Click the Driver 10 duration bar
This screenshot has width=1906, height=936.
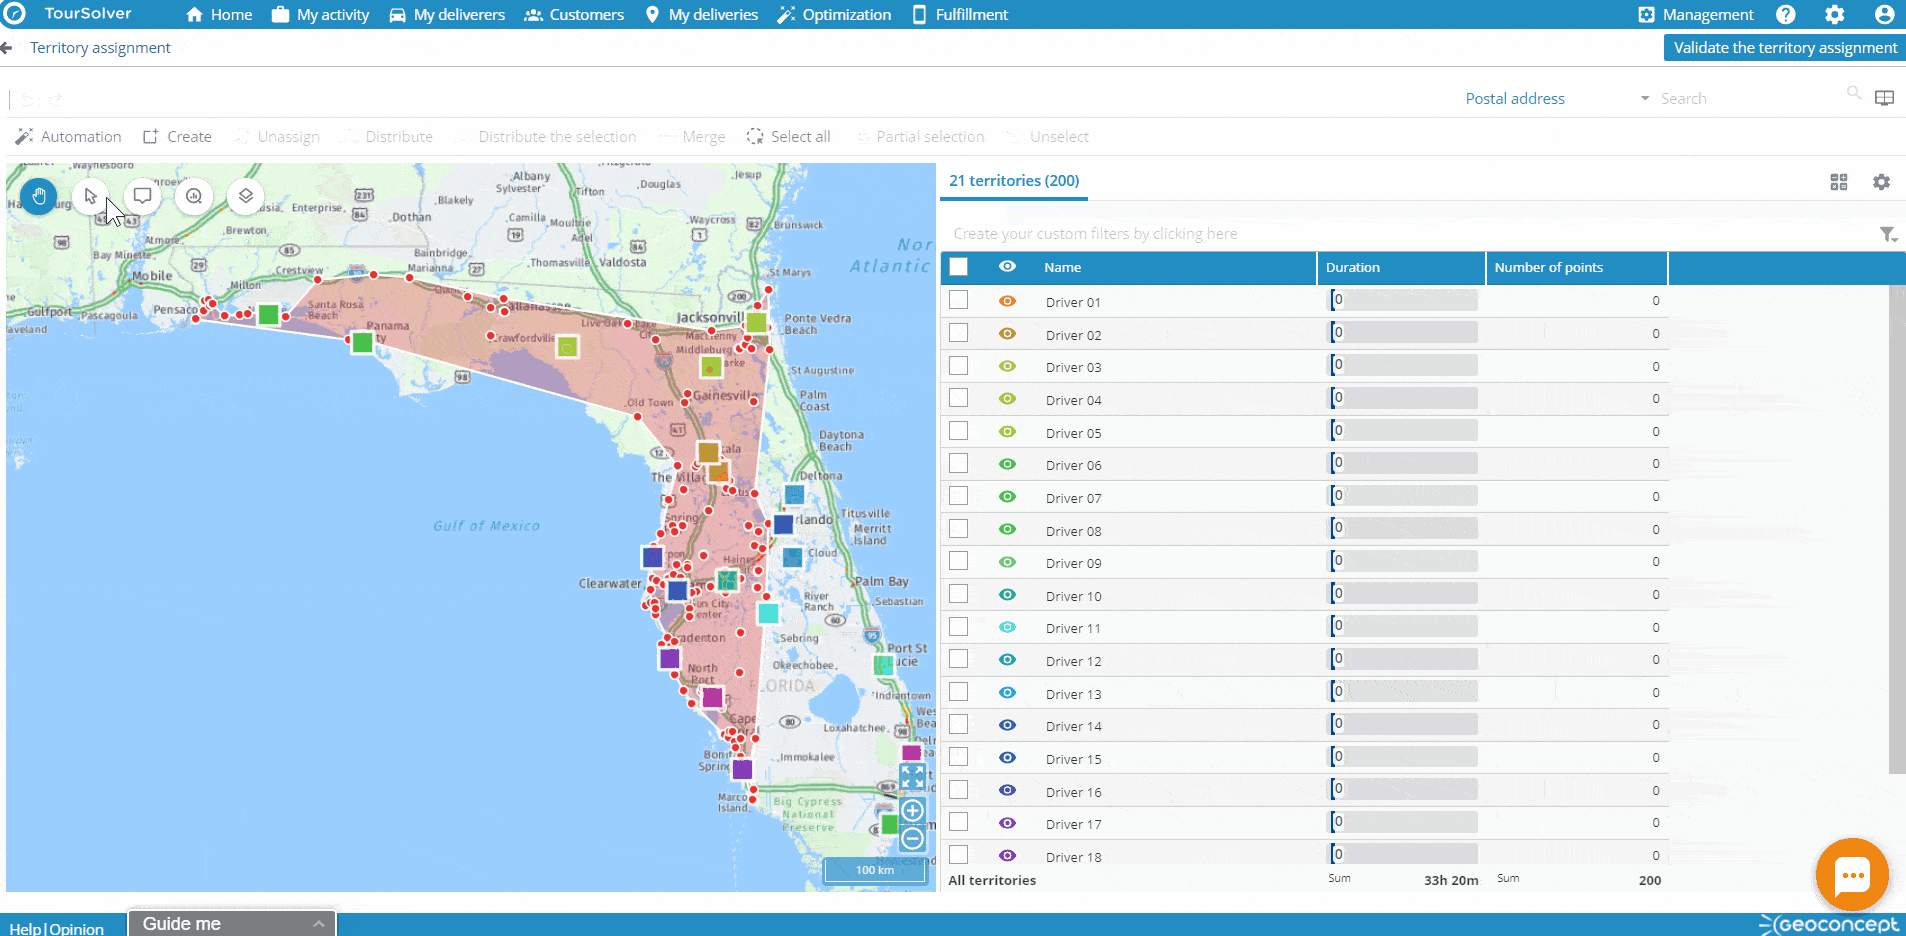pyautogui.click(x=1403, y=595)
